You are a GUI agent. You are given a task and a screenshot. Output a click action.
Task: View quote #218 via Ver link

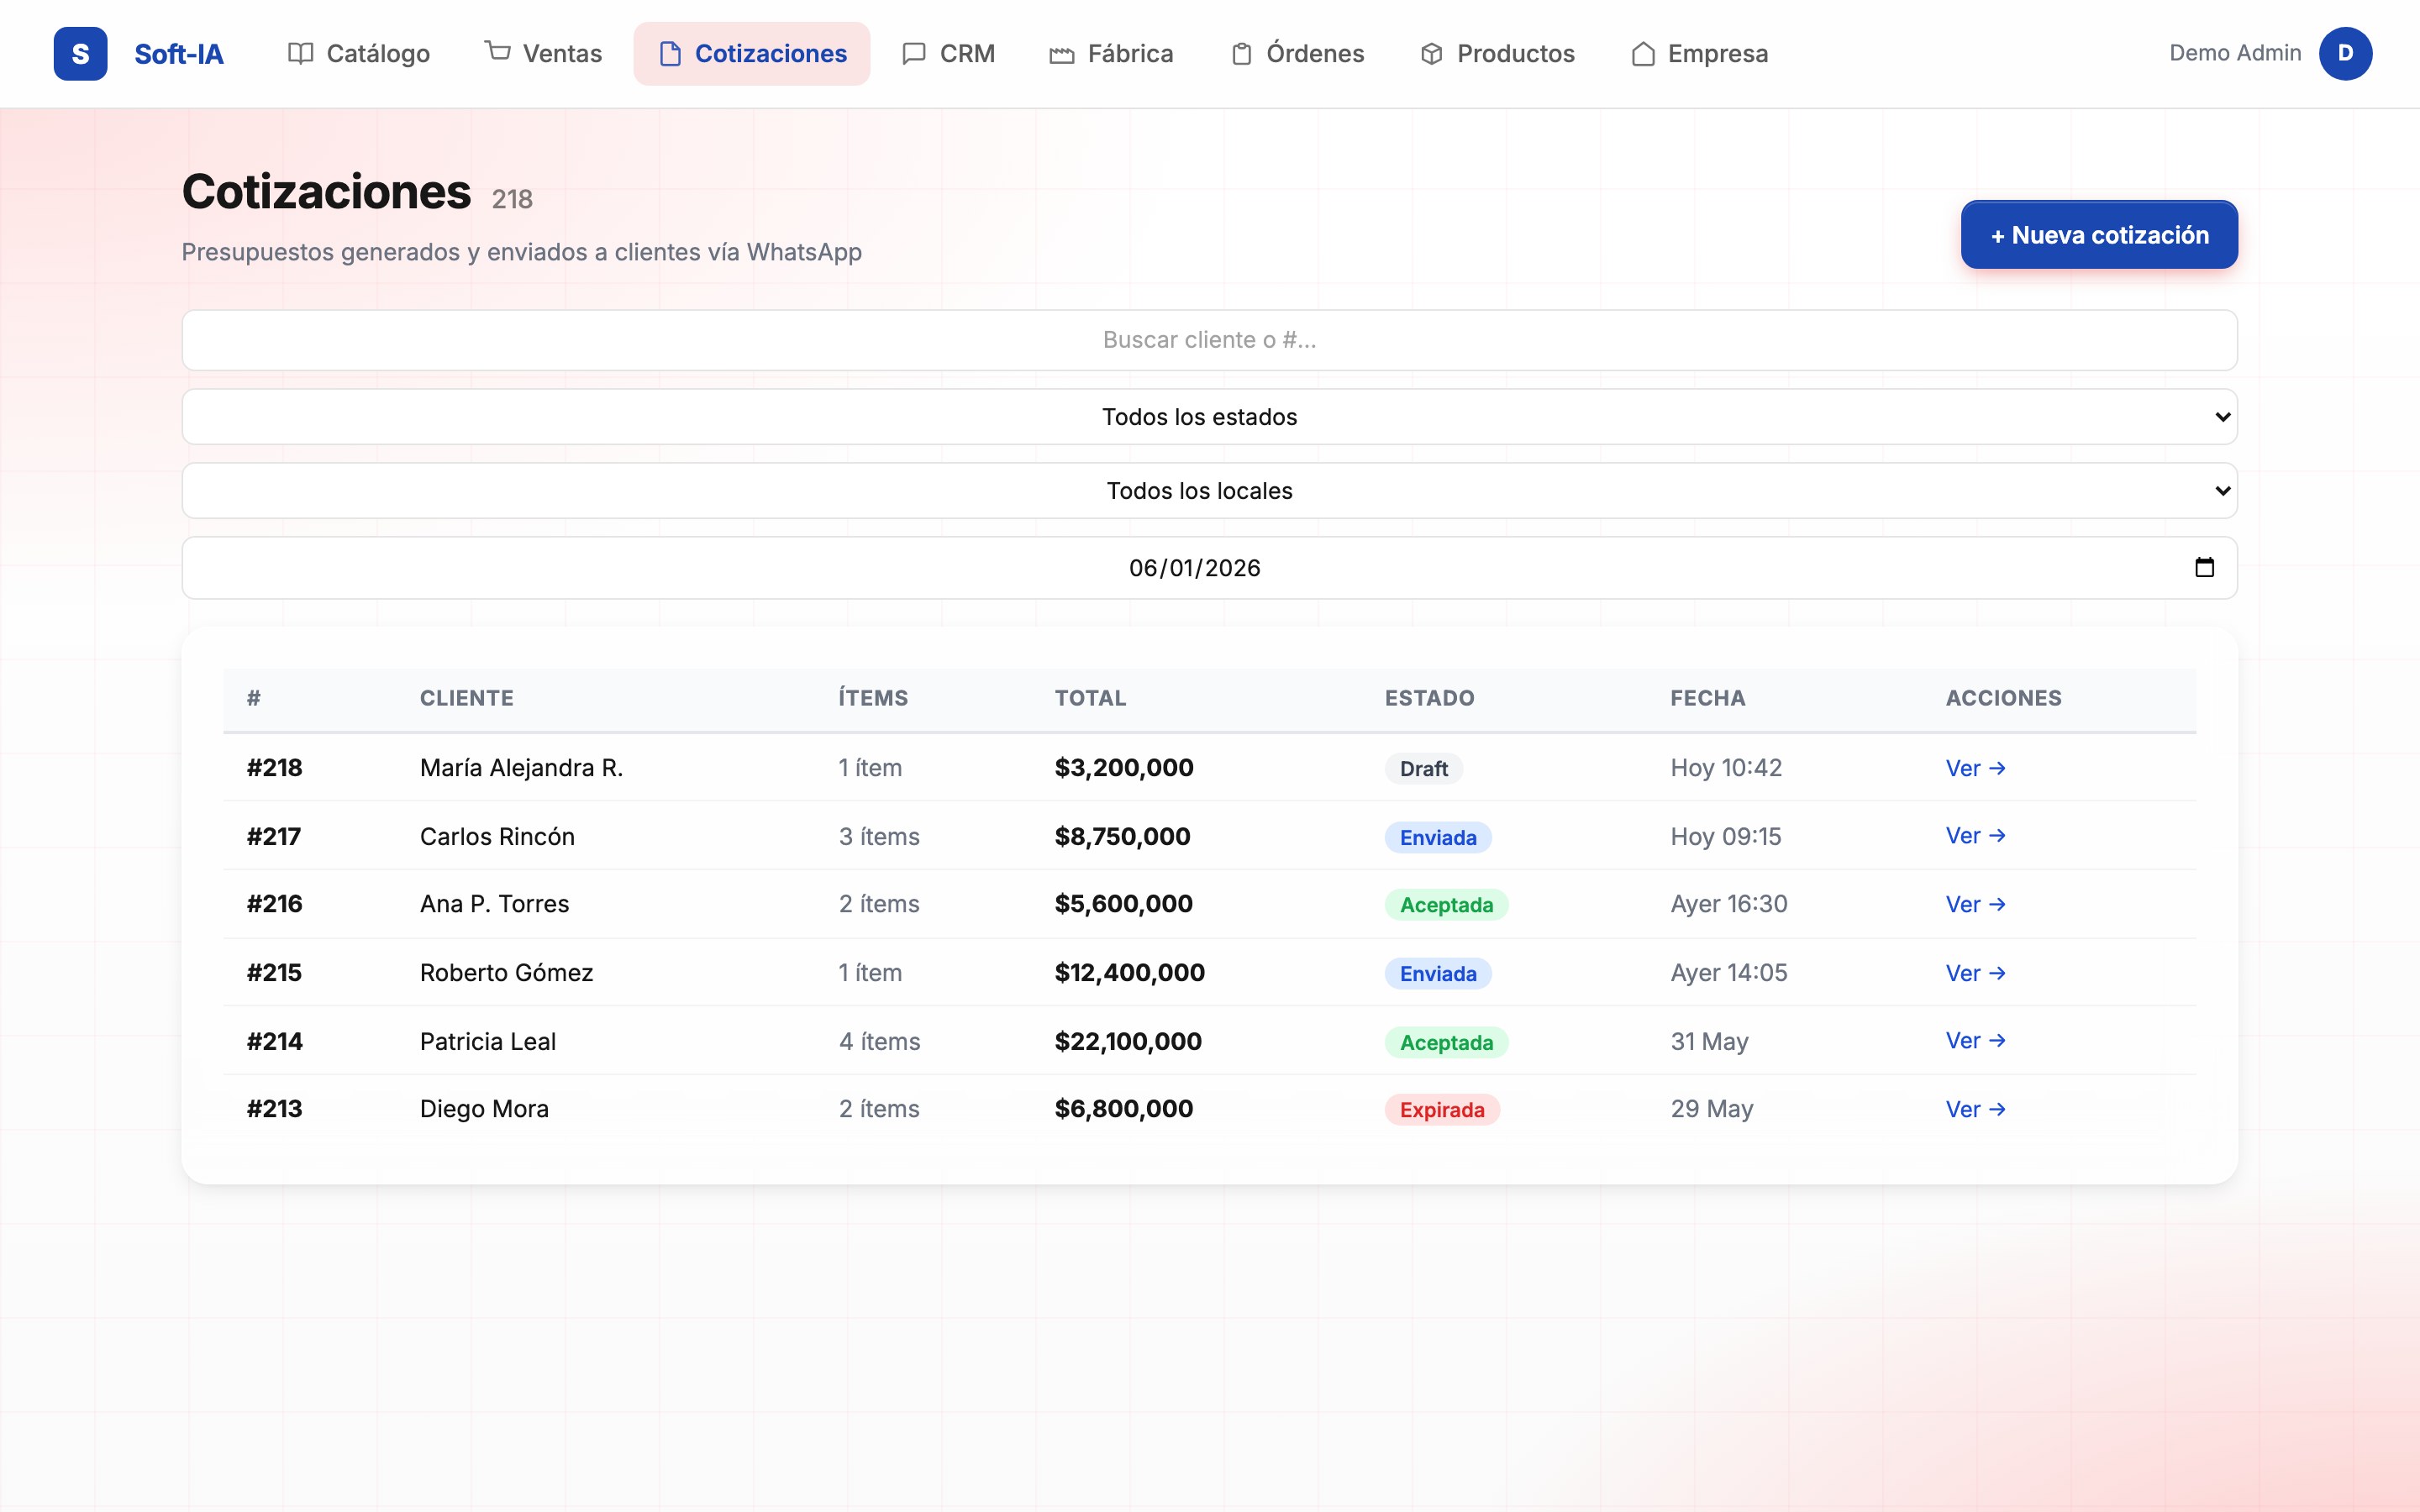pos(1975,768)
